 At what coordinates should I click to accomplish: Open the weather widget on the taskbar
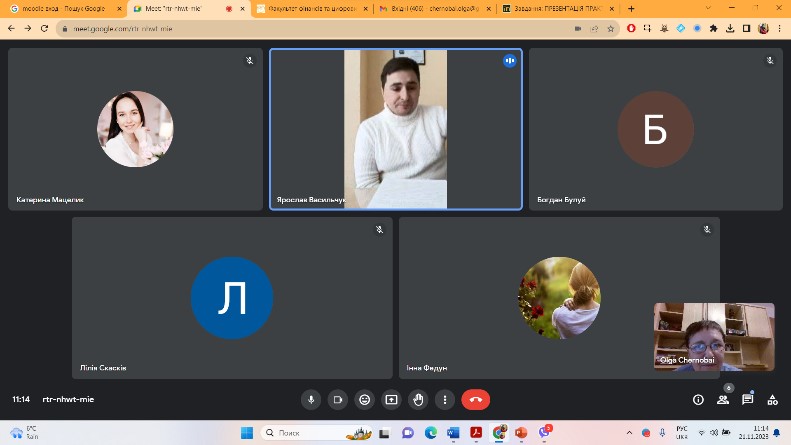[24, 432]
